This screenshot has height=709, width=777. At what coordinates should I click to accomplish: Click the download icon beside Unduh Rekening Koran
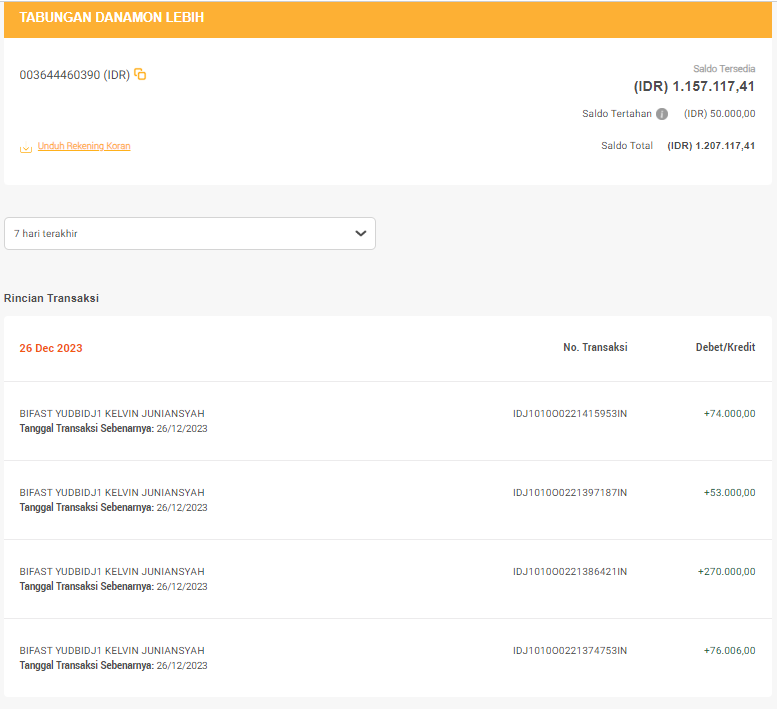[x=26, y=147]
